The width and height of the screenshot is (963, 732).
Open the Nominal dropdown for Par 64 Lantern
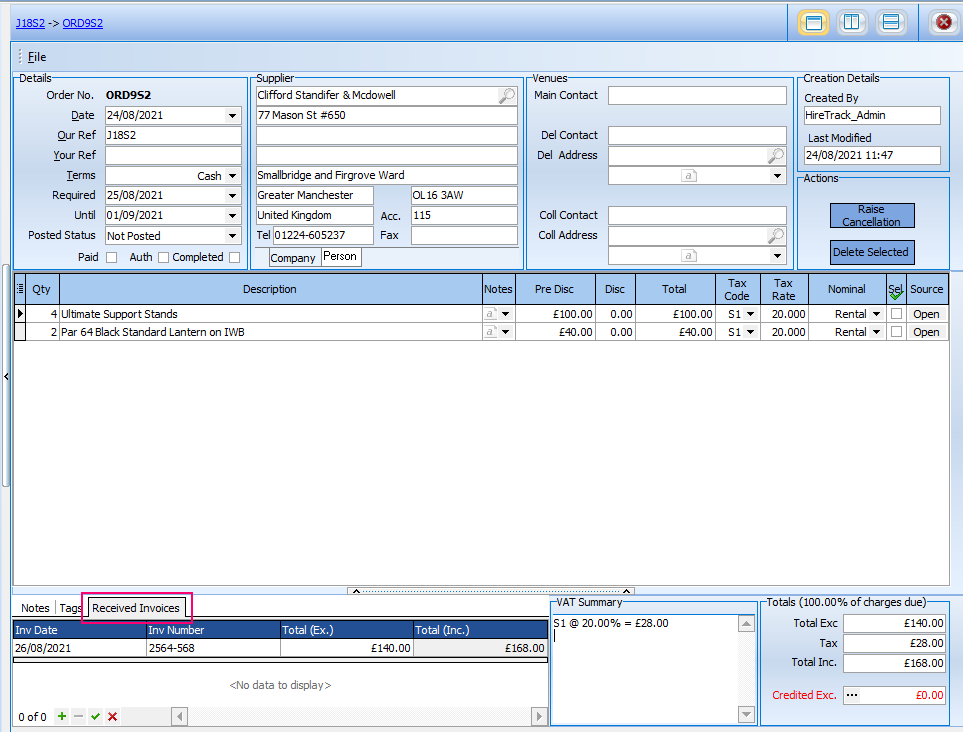pos(876,332)
